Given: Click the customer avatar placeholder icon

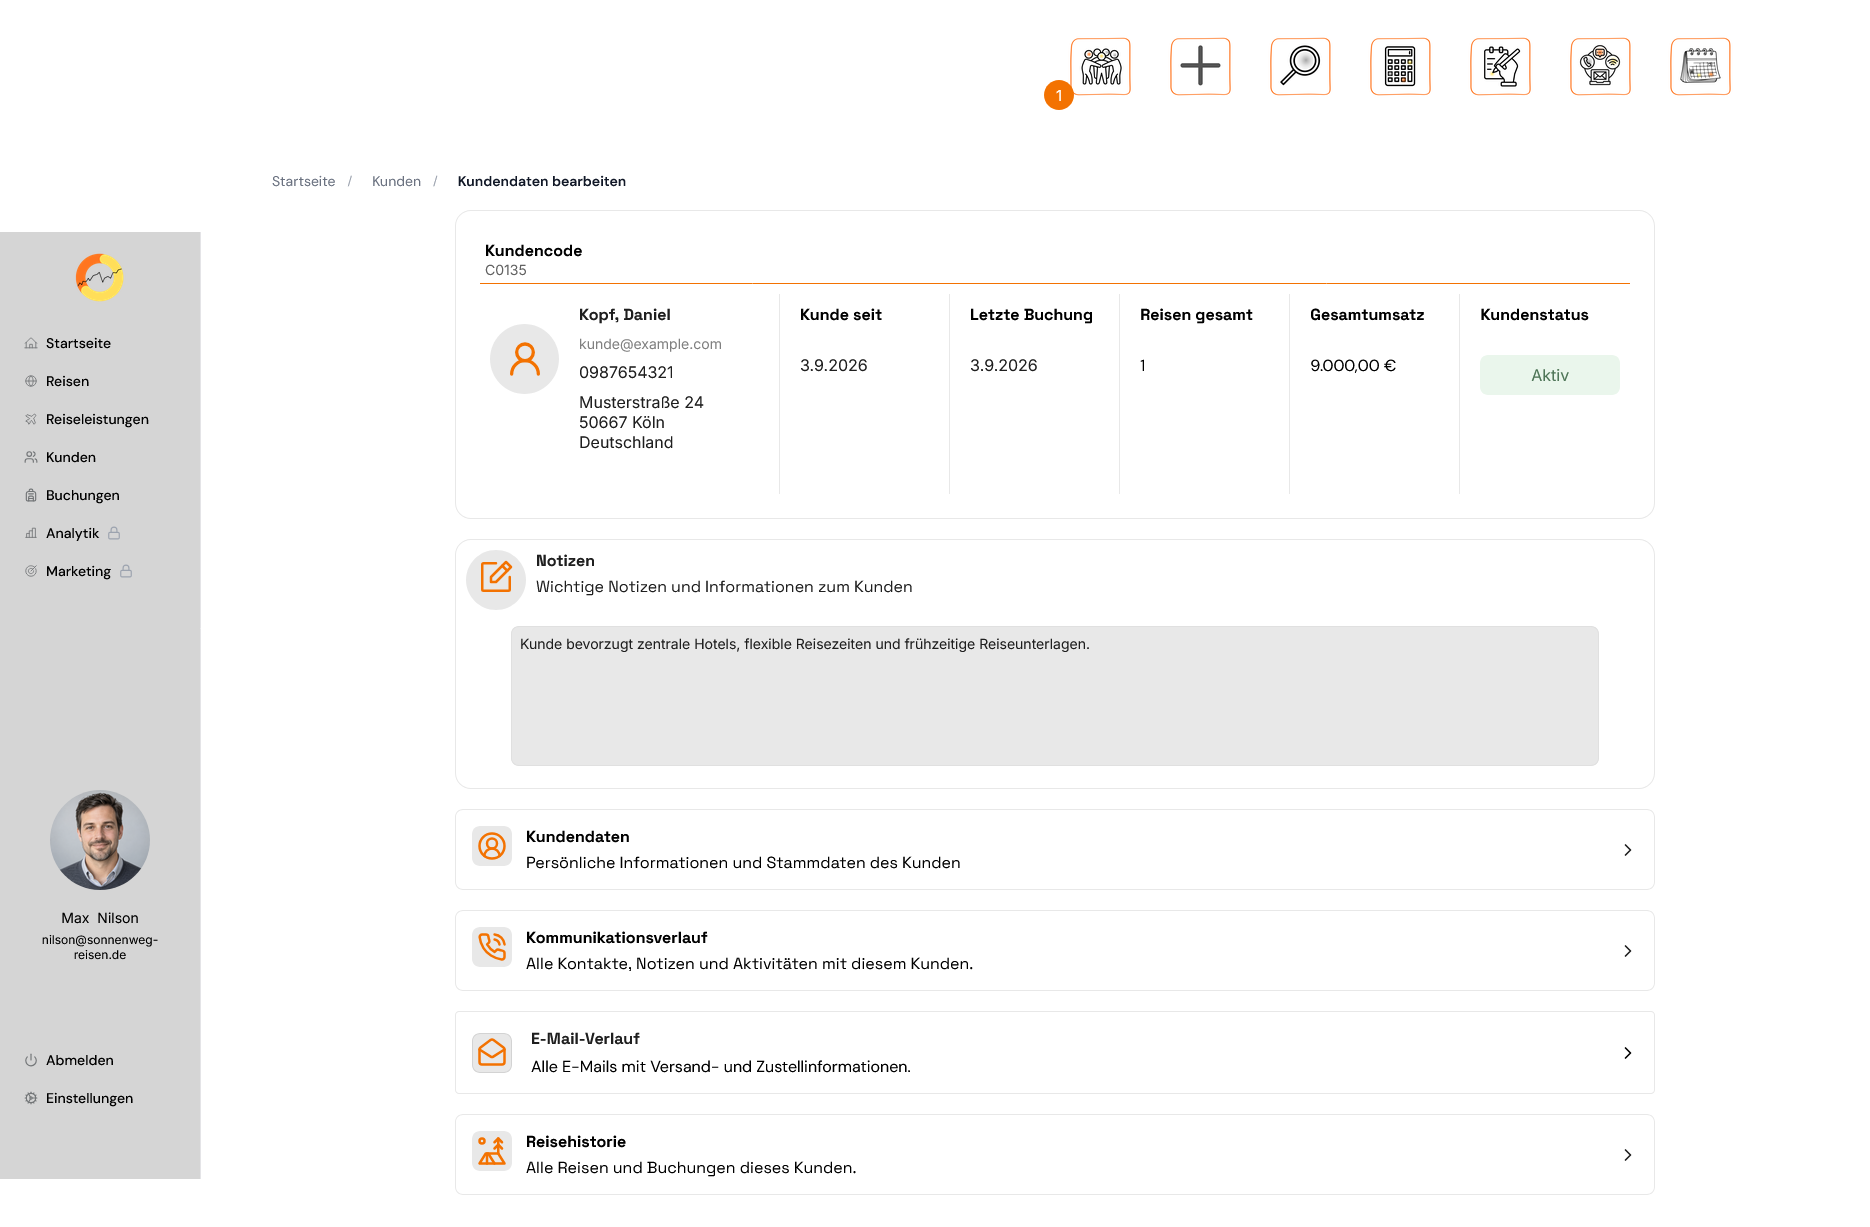Looking at the screenshot, I should coord(524,359).
